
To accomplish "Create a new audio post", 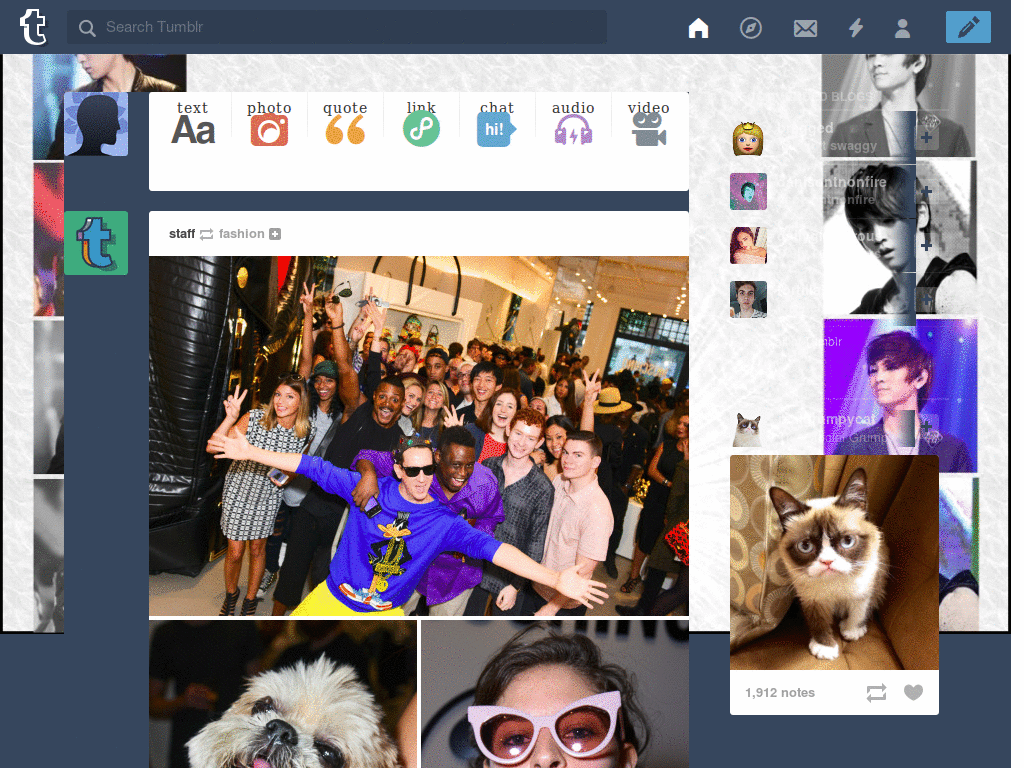I will (x=573, y=123).
